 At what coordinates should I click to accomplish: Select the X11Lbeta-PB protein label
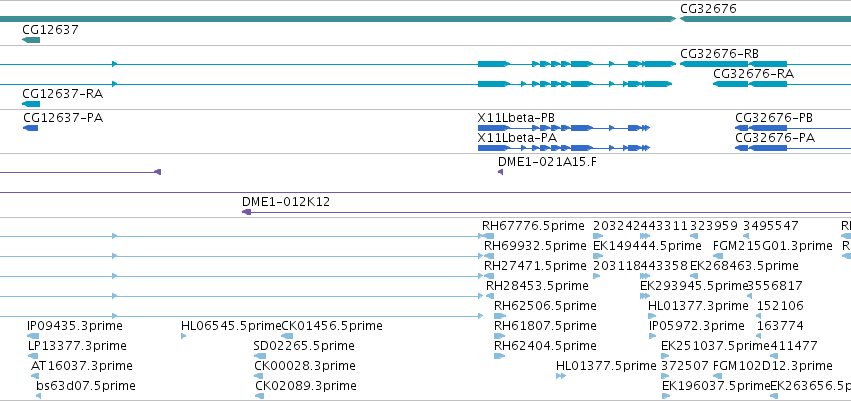point(516,118)
